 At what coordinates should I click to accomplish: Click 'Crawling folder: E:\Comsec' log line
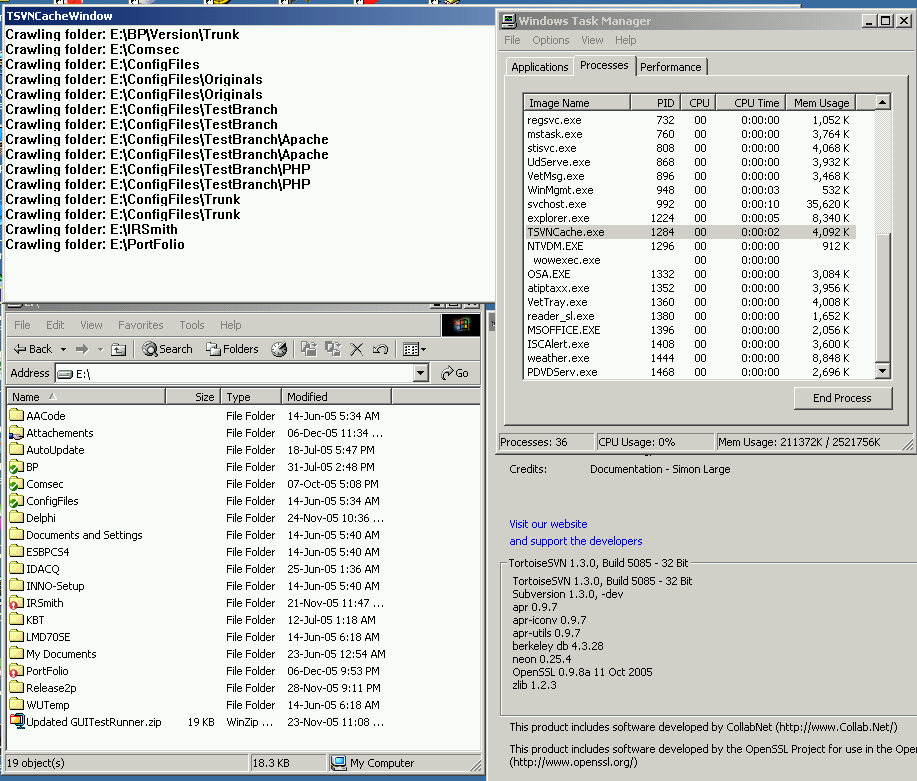tap(92, 49)
